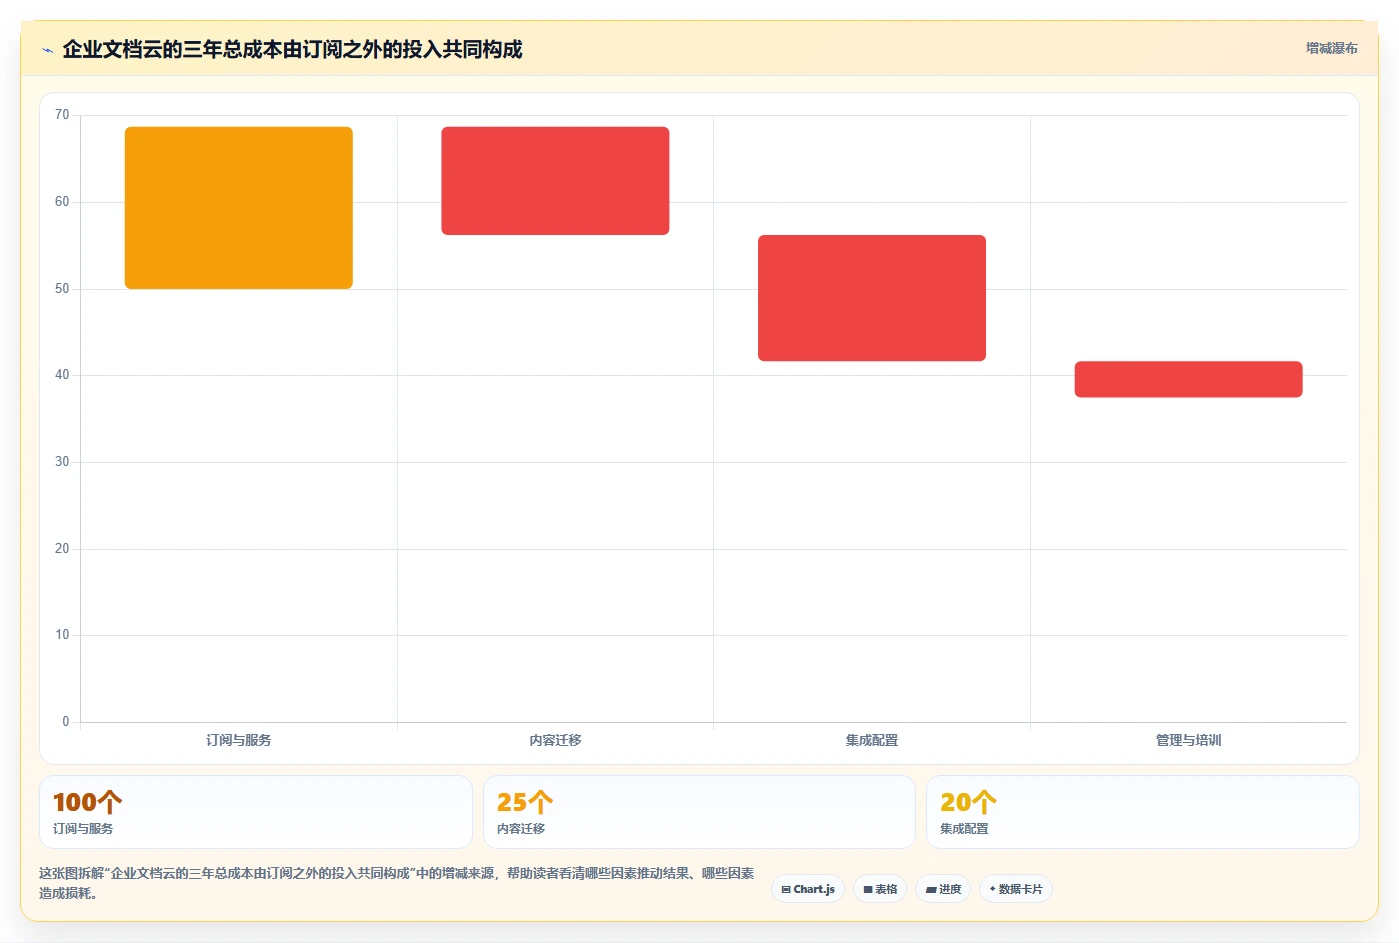
Task: Click the 25个 data card
Action: [699, 812]
